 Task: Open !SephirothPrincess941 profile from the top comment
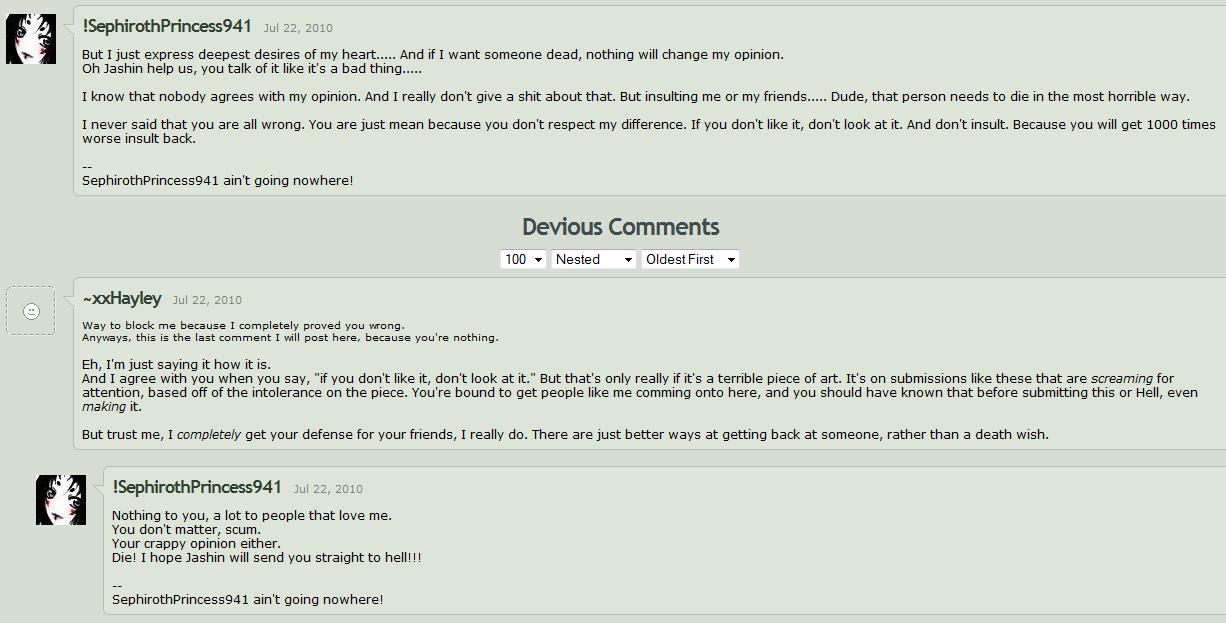tap(167, 26)
